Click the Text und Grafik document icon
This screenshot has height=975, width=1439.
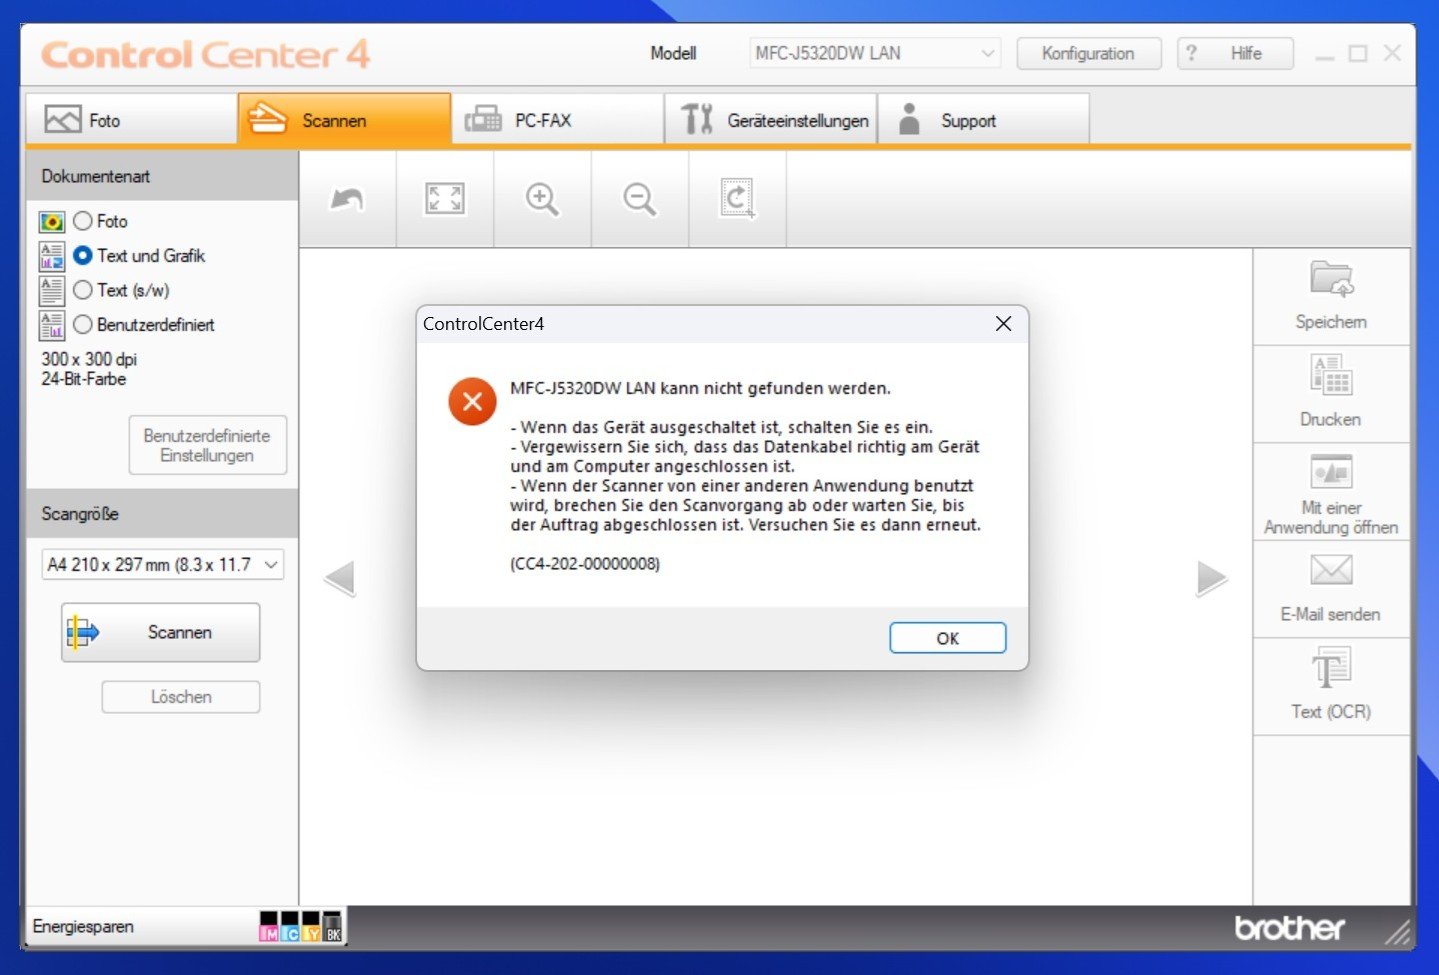pos(52,256)
